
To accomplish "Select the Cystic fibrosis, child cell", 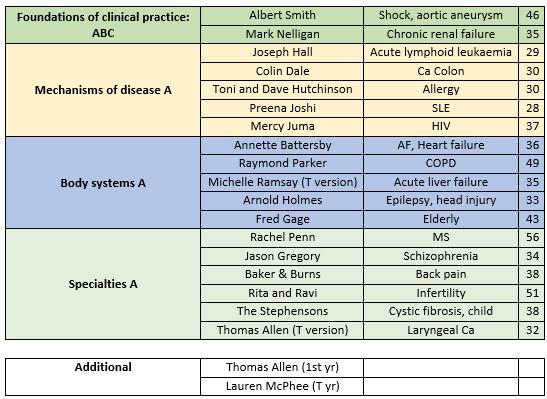I will [441, 312].
